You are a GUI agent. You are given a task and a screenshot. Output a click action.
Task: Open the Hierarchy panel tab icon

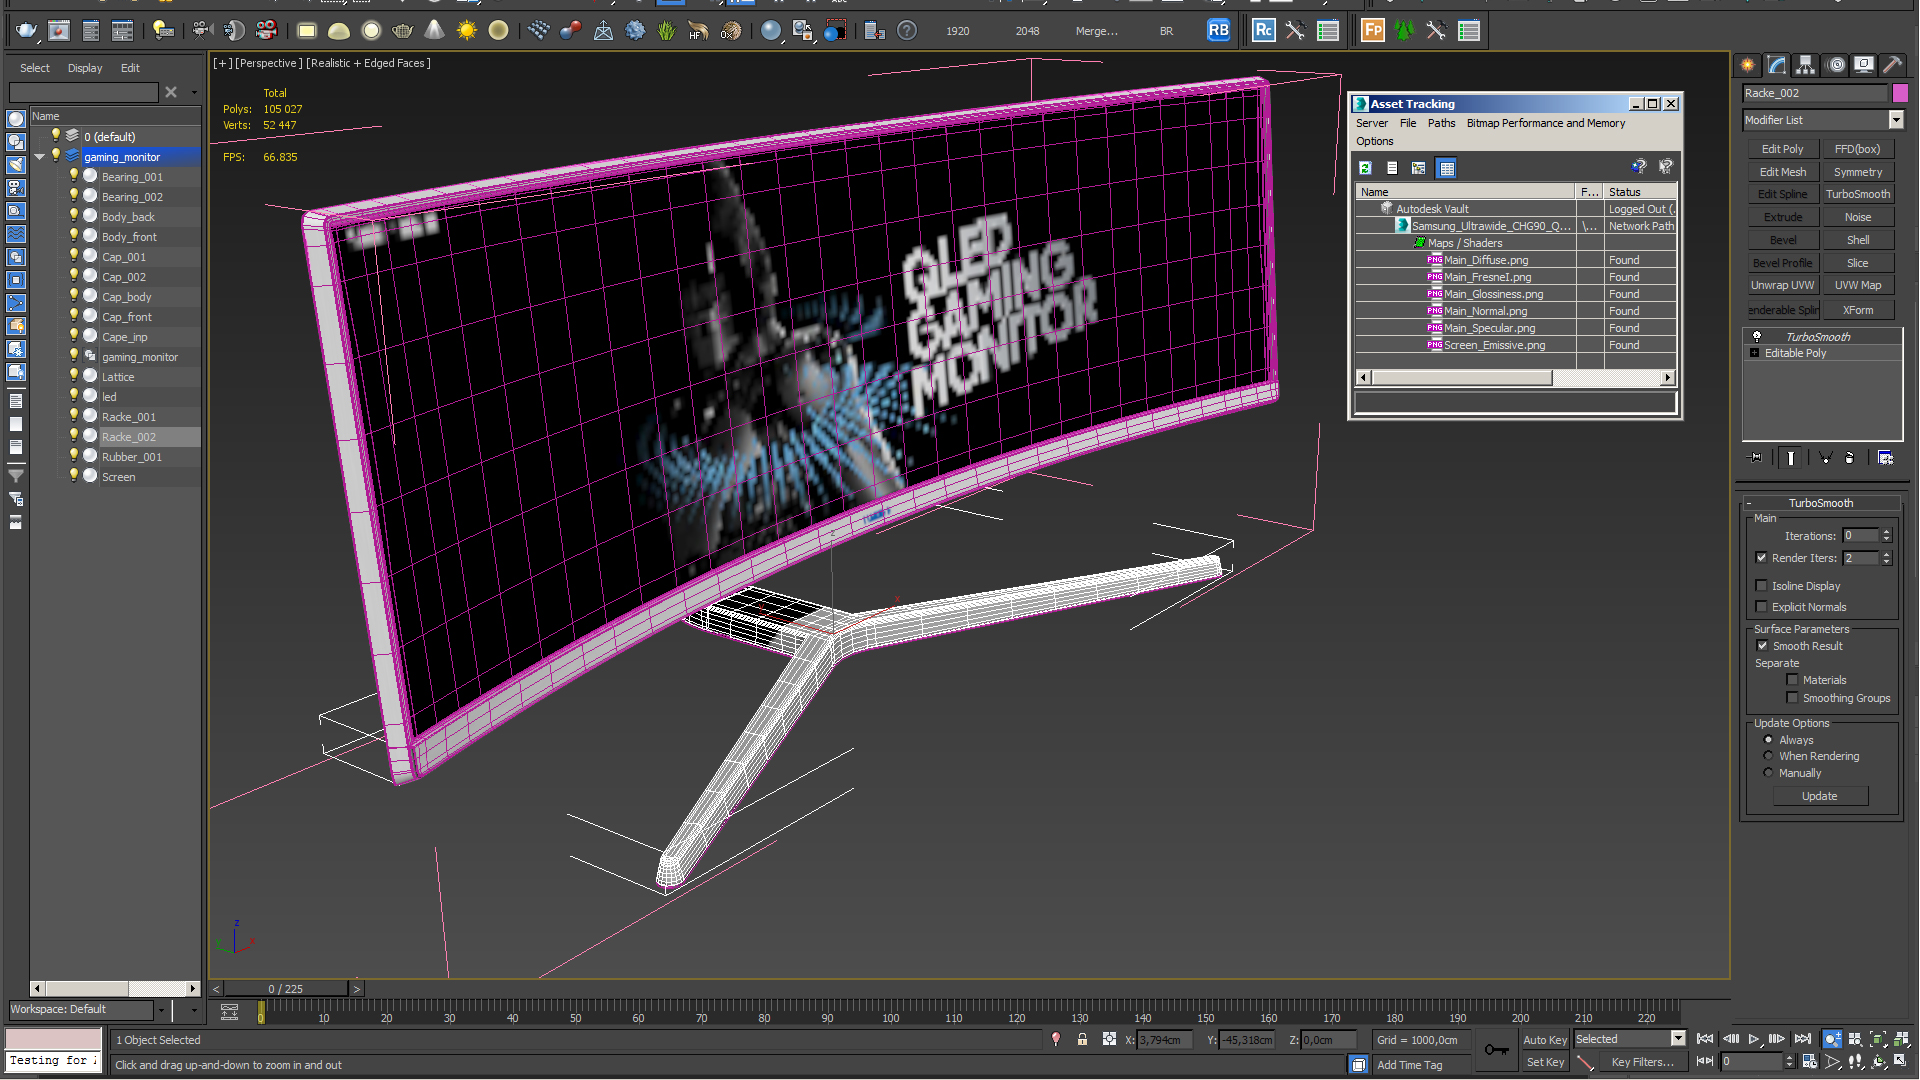point(1806,65)
